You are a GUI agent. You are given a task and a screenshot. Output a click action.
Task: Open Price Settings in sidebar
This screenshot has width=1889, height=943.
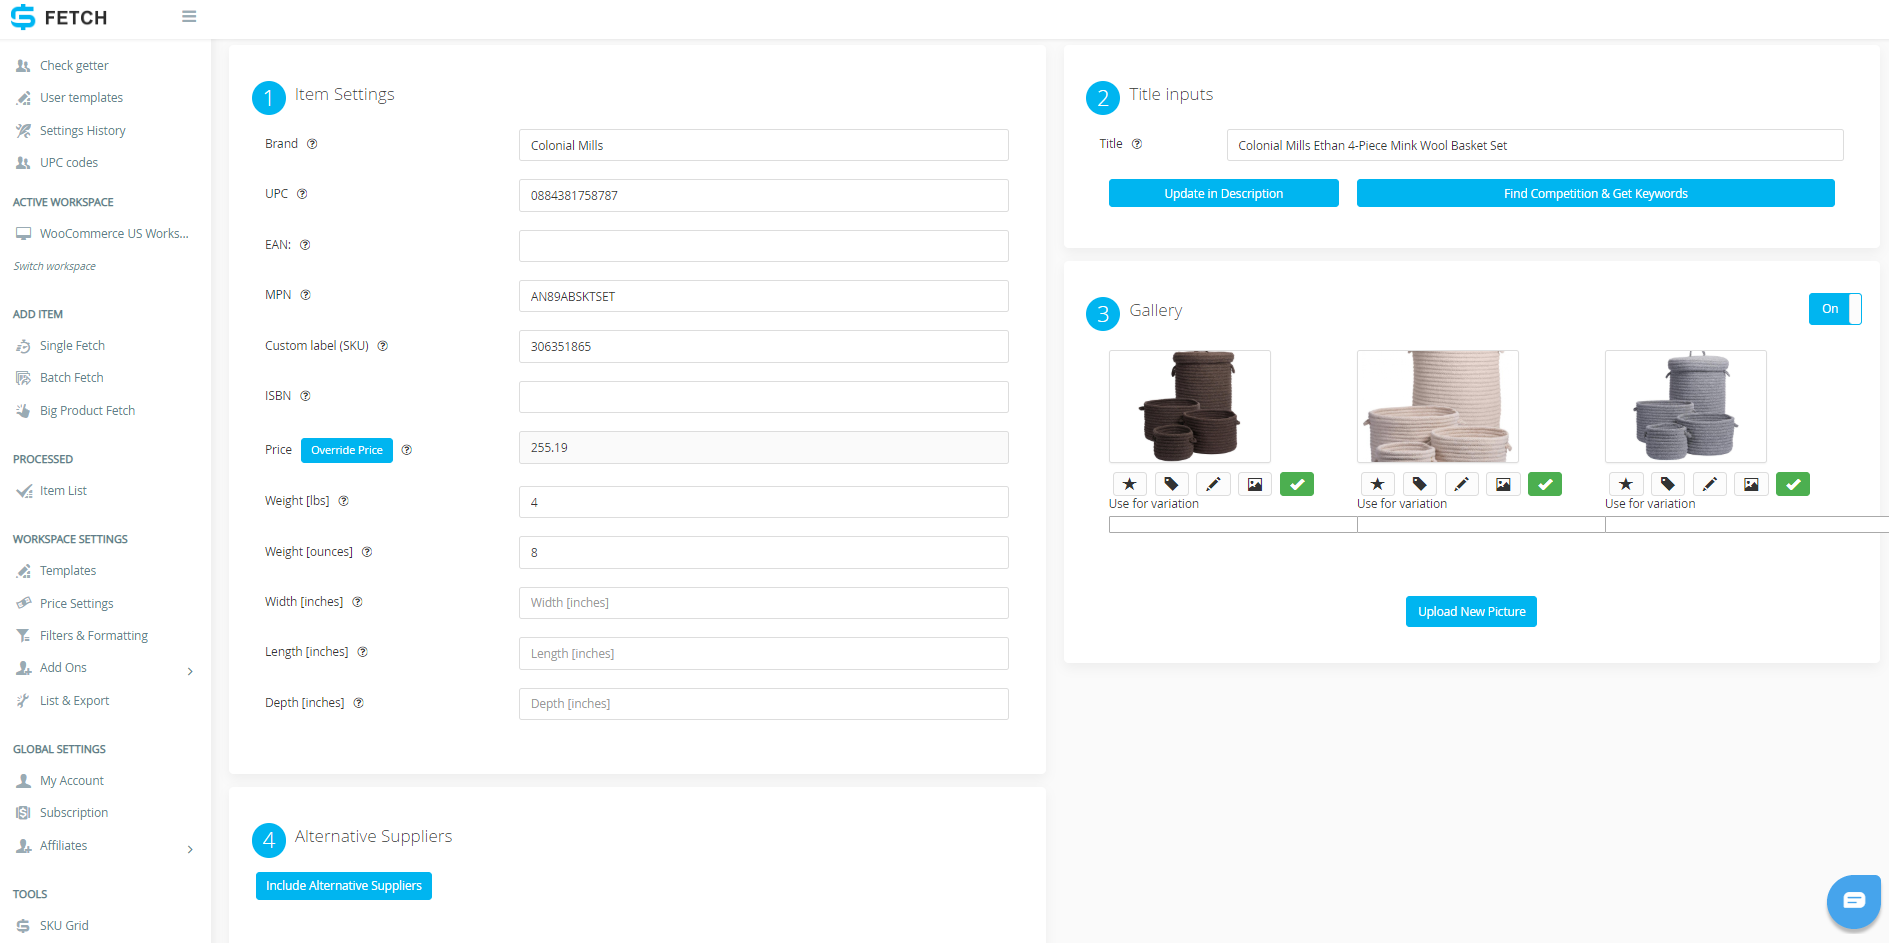[x=76, y=604]
